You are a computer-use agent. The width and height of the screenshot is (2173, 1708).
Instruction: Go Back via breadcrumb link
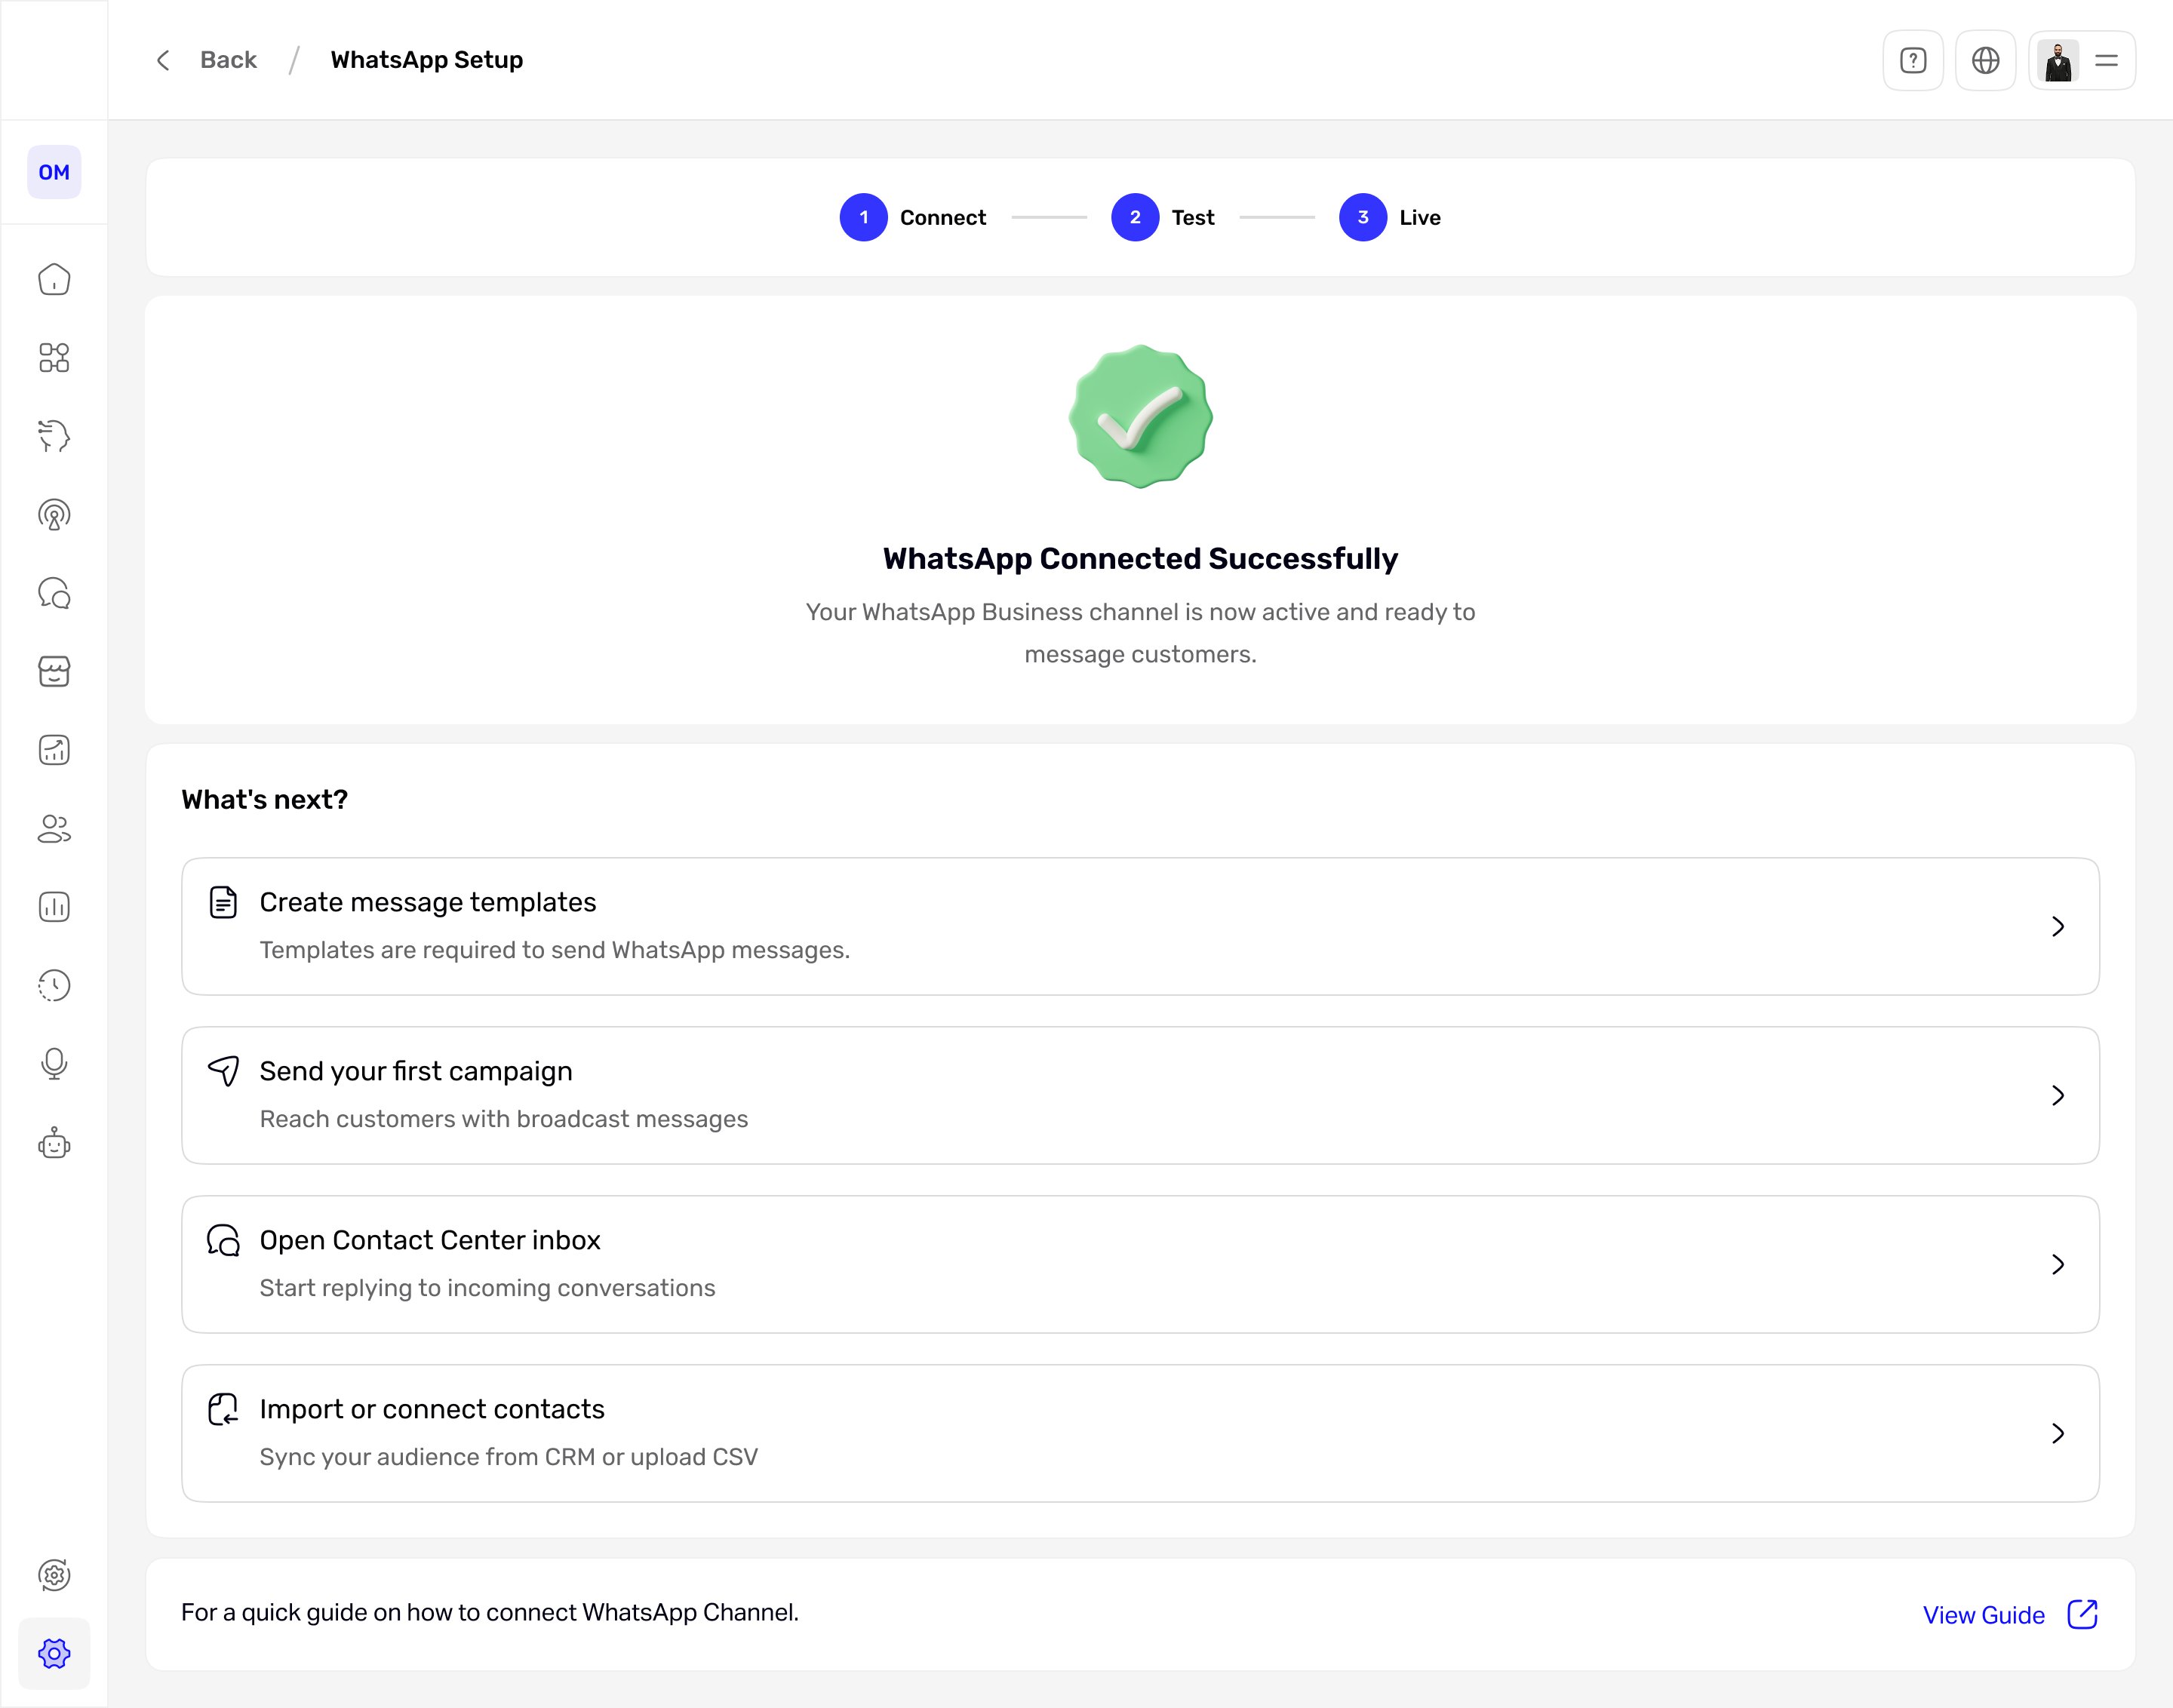(x=228, y=60)
